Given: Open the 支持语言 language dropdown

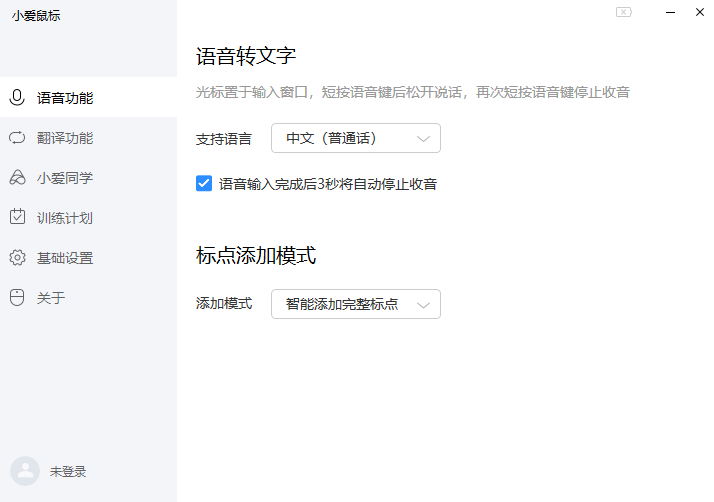Looking at the screenshot, I should point(355,138).
